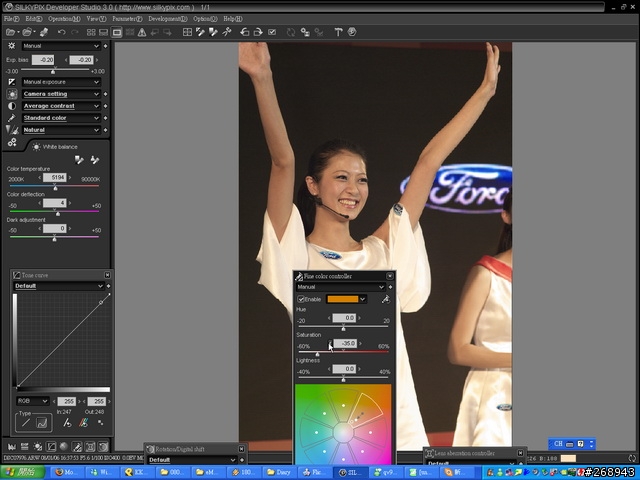640x480 pixels.
Task: Select the straight line curve type
Action: point(25,423)
